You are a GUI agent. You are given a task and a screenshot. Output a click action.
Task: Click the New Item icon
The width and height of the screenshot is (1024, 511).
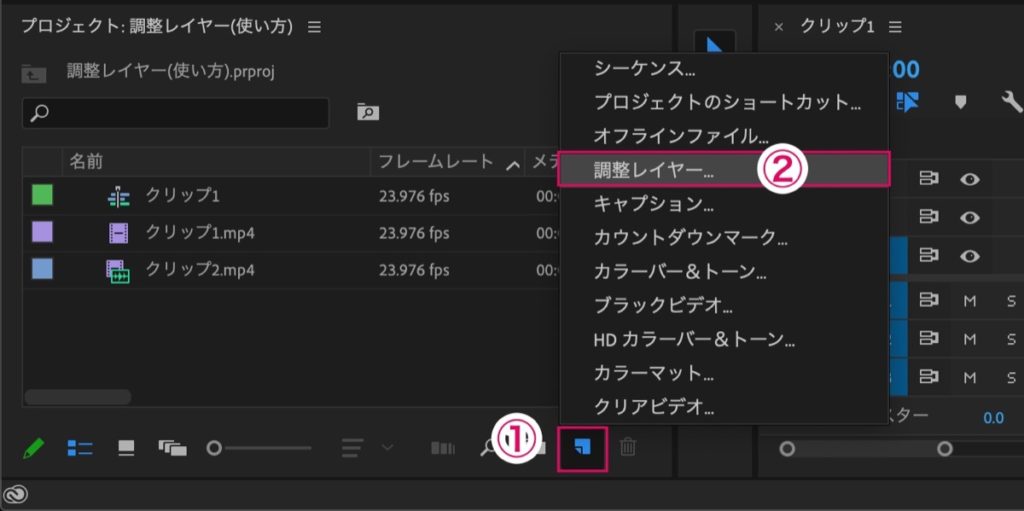[582, 448]
